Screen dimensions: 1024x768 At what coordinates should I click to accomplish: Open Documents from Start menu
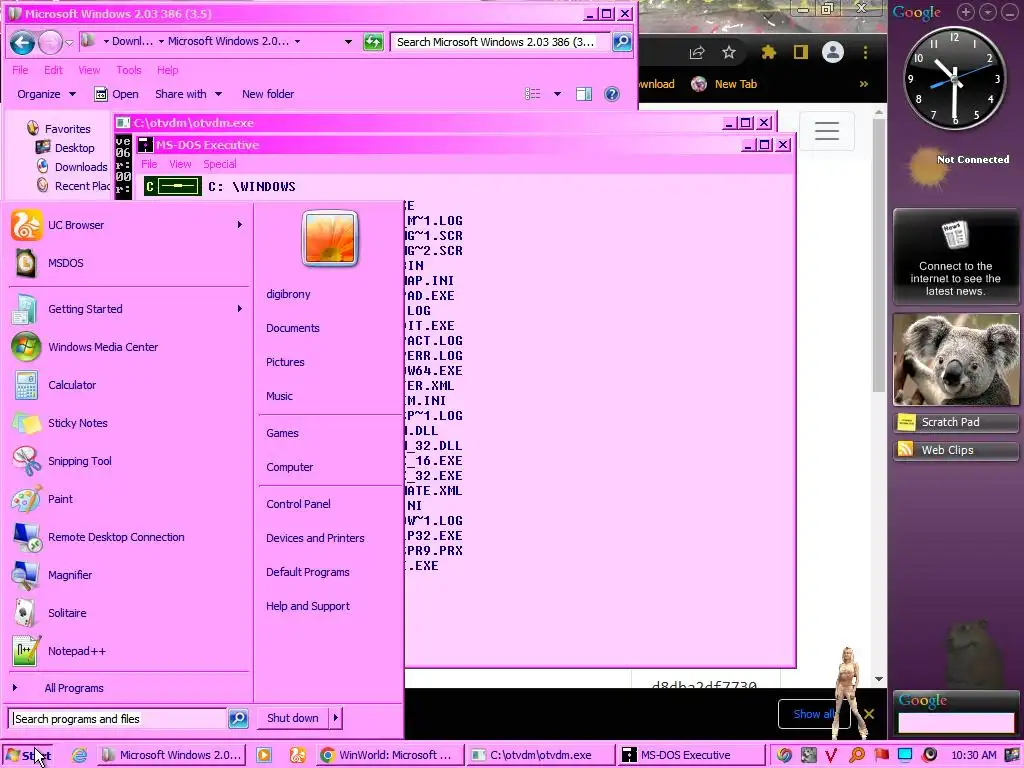click(x=293, y=328)
